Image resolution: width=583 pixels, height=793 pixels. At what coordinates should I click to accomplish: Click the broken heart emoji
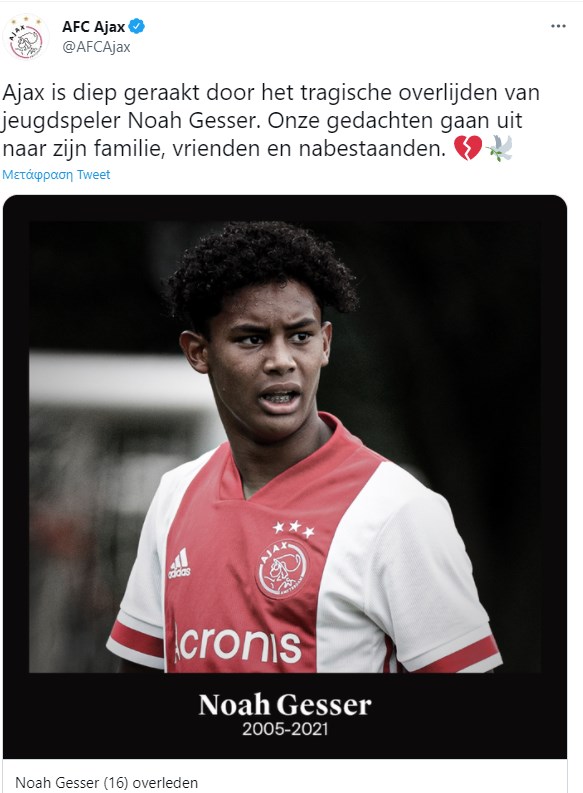point(468,148)
